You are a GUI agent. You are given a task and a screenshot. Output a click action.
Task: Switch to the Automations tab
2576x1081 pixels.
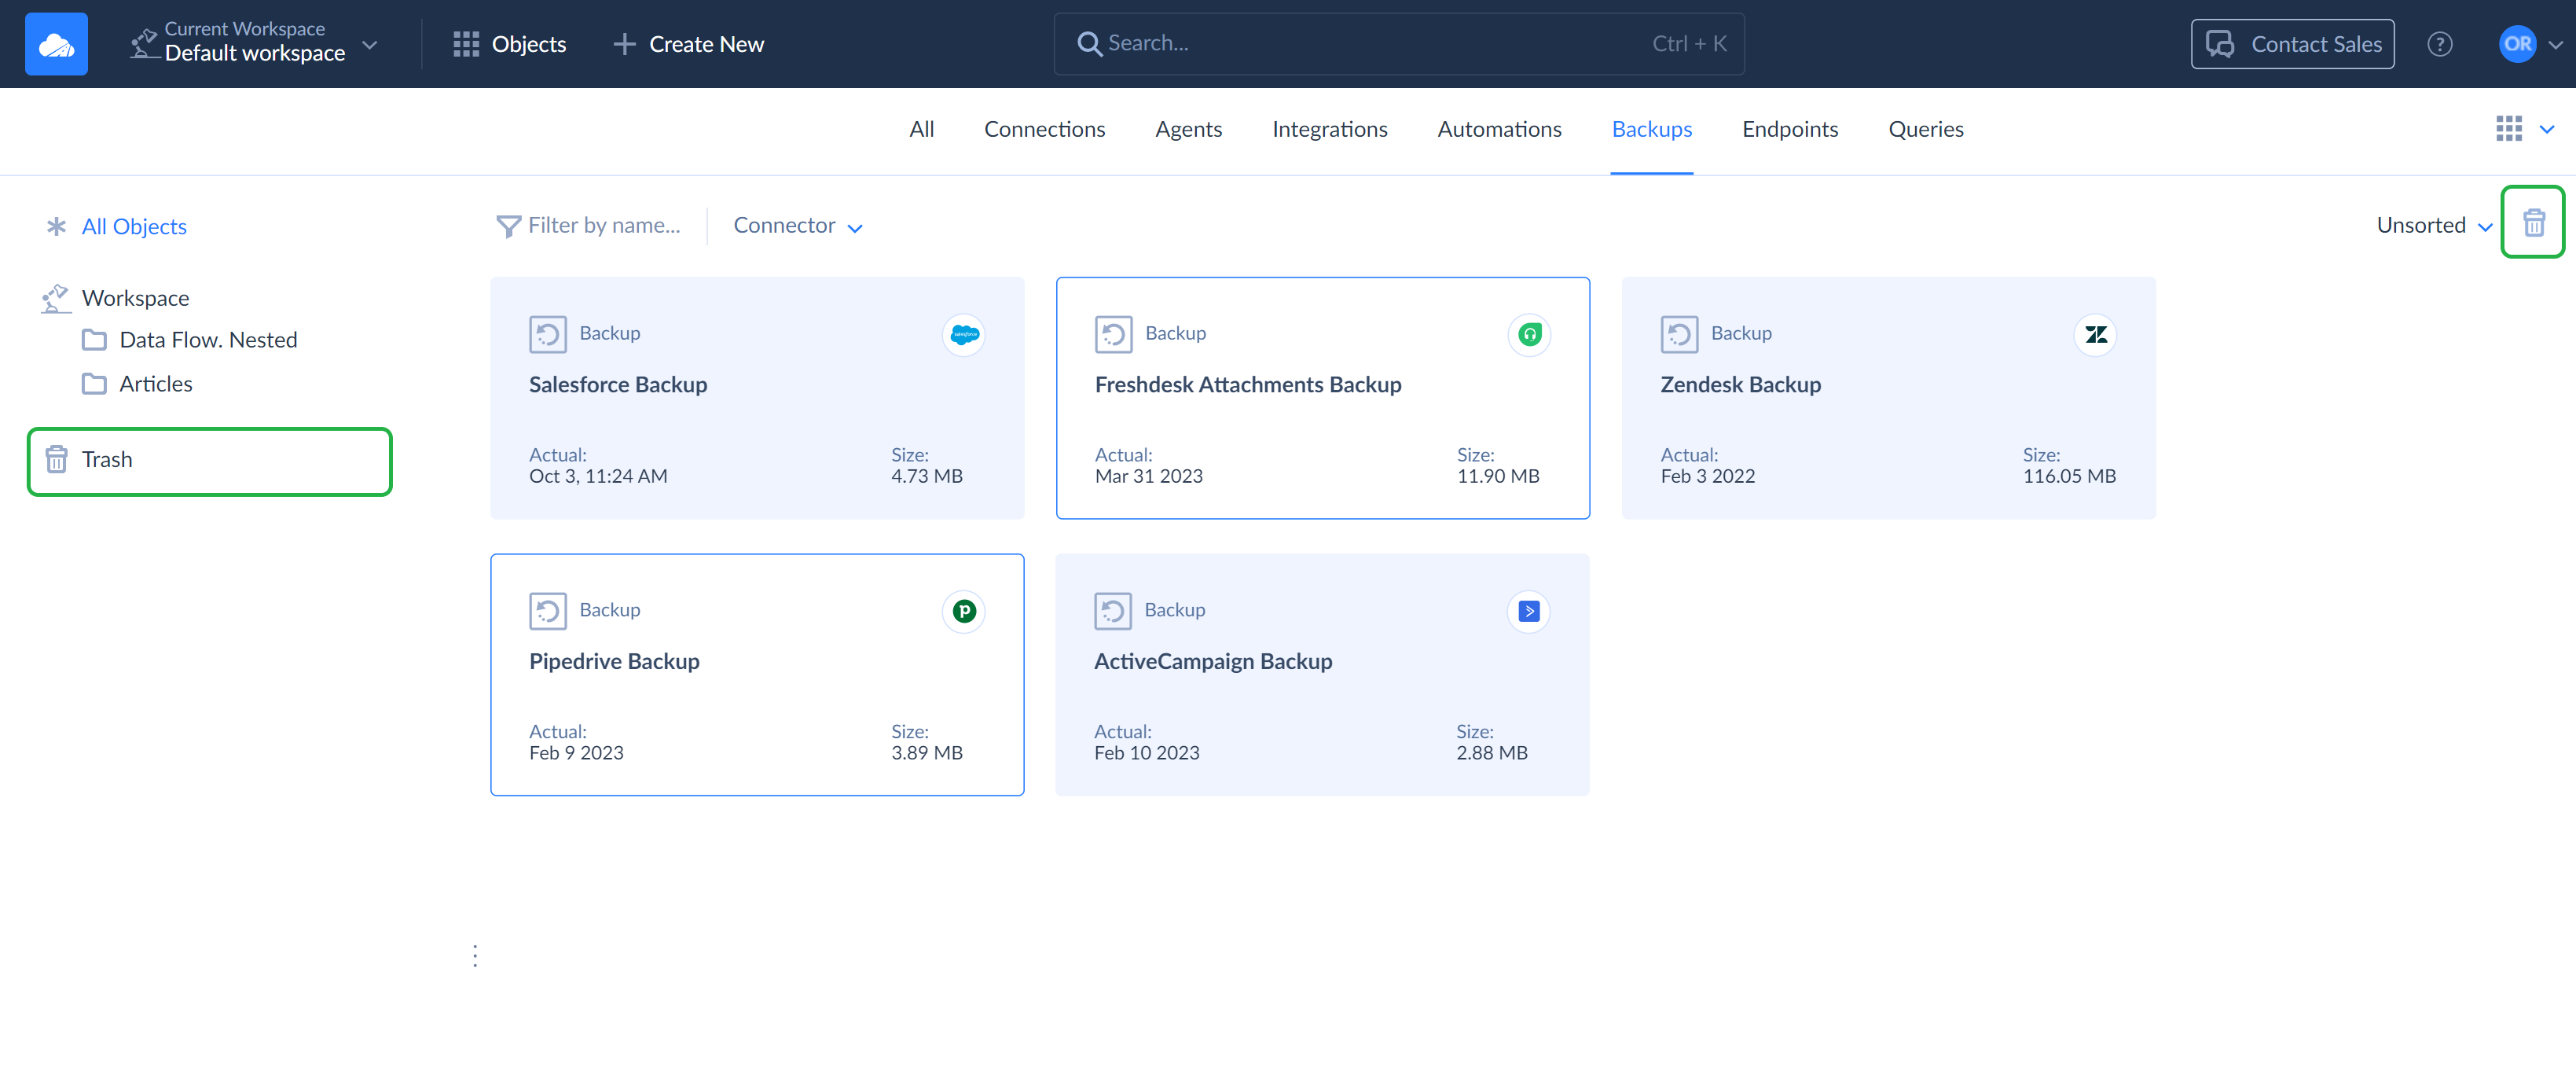coord(1499,129)
